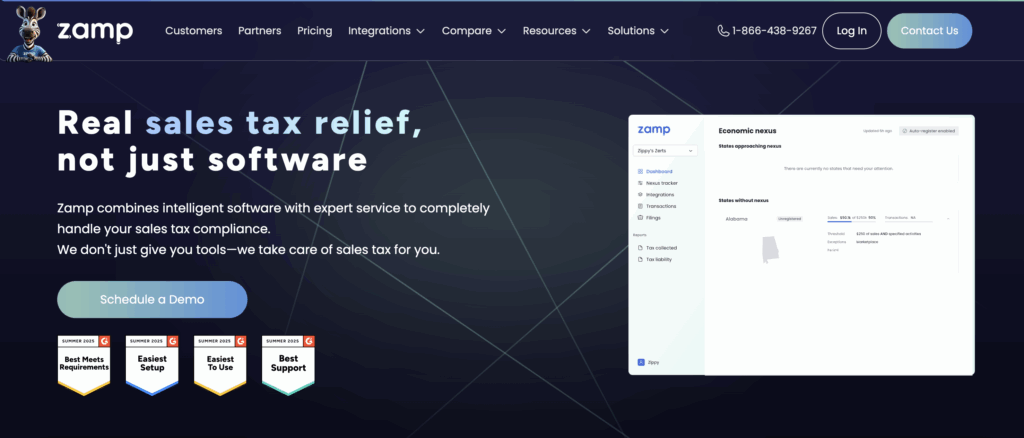Click the Alabama sales progress bar

[x=851, y=222]
